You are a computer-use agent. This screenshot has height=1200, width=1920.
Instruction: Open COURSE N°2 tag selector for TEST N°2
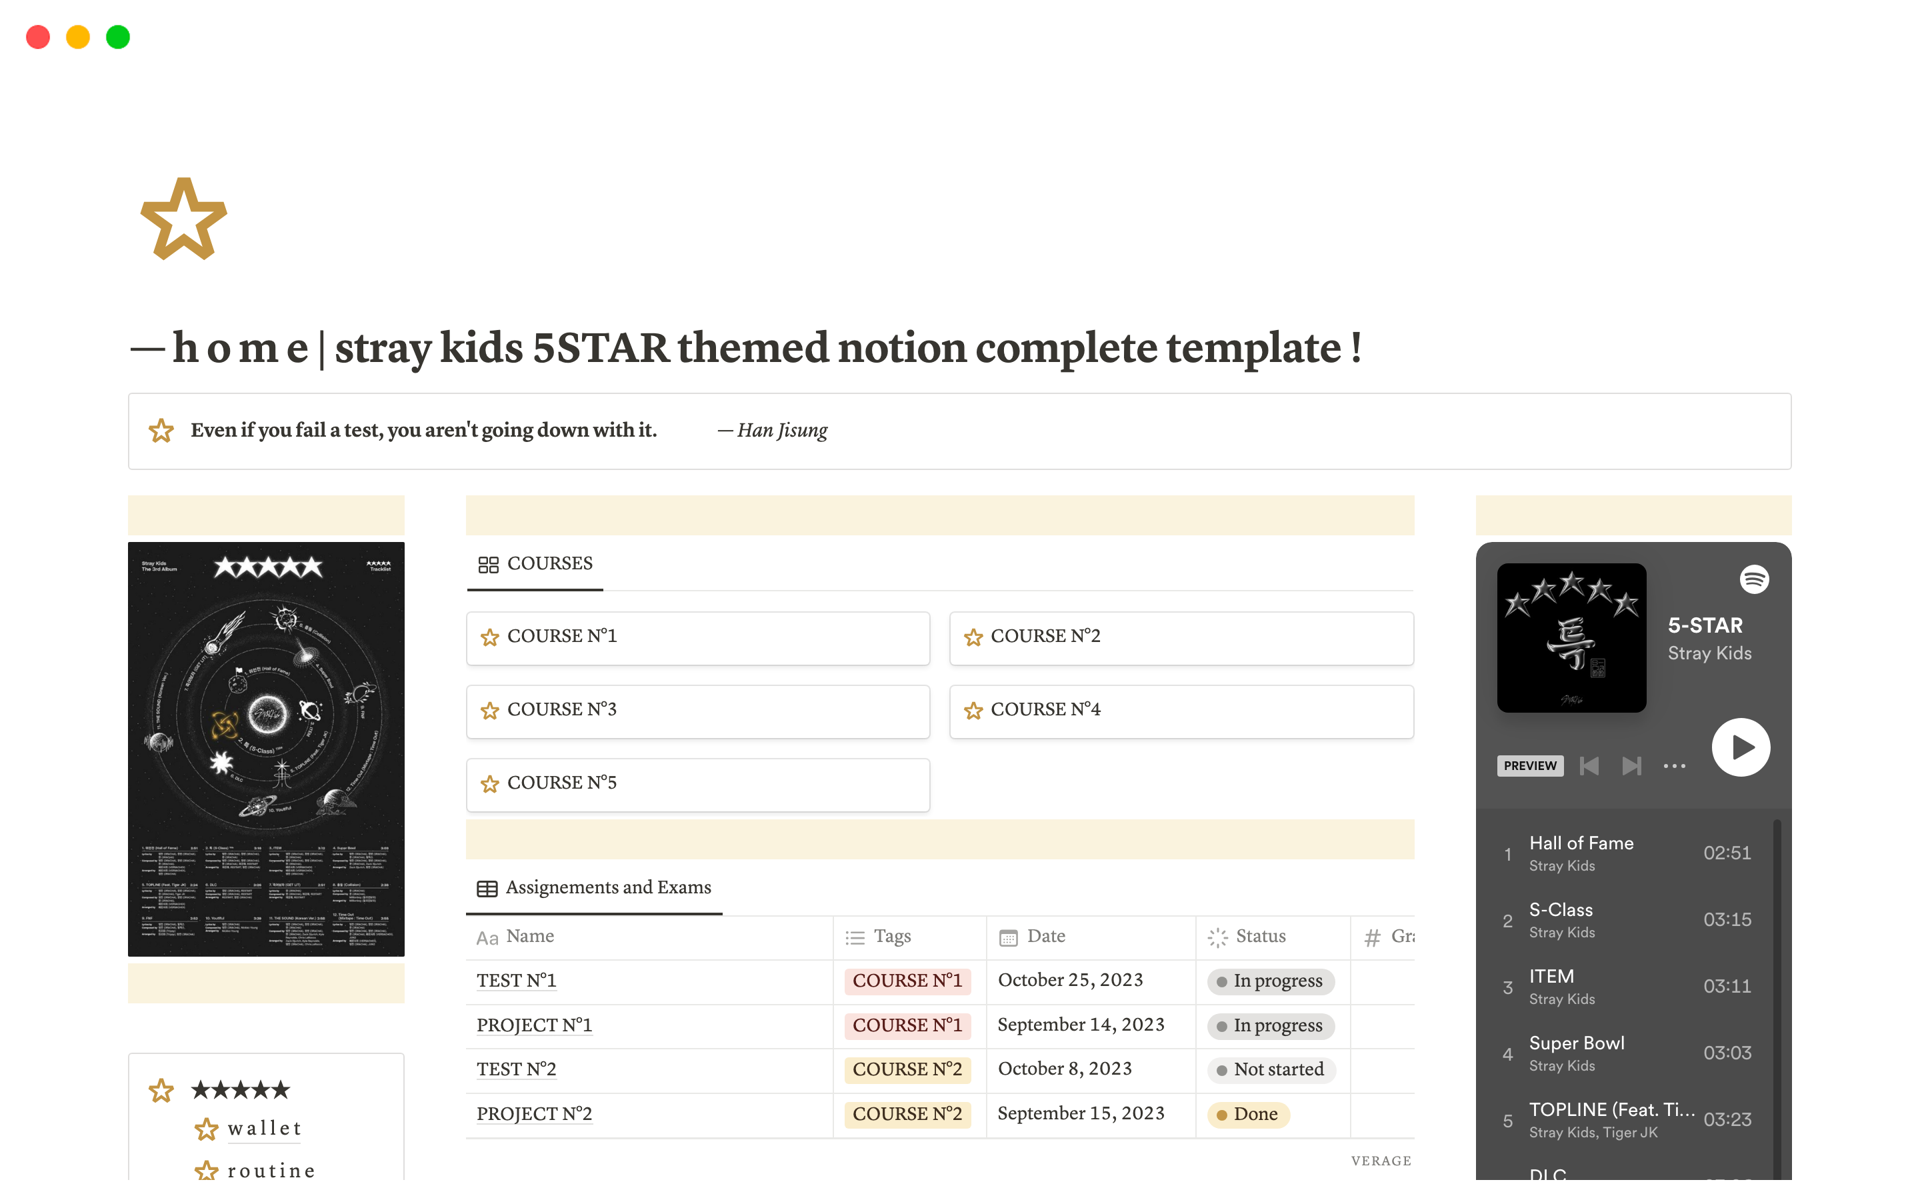pyautogui.click(x=907, y=1070)
